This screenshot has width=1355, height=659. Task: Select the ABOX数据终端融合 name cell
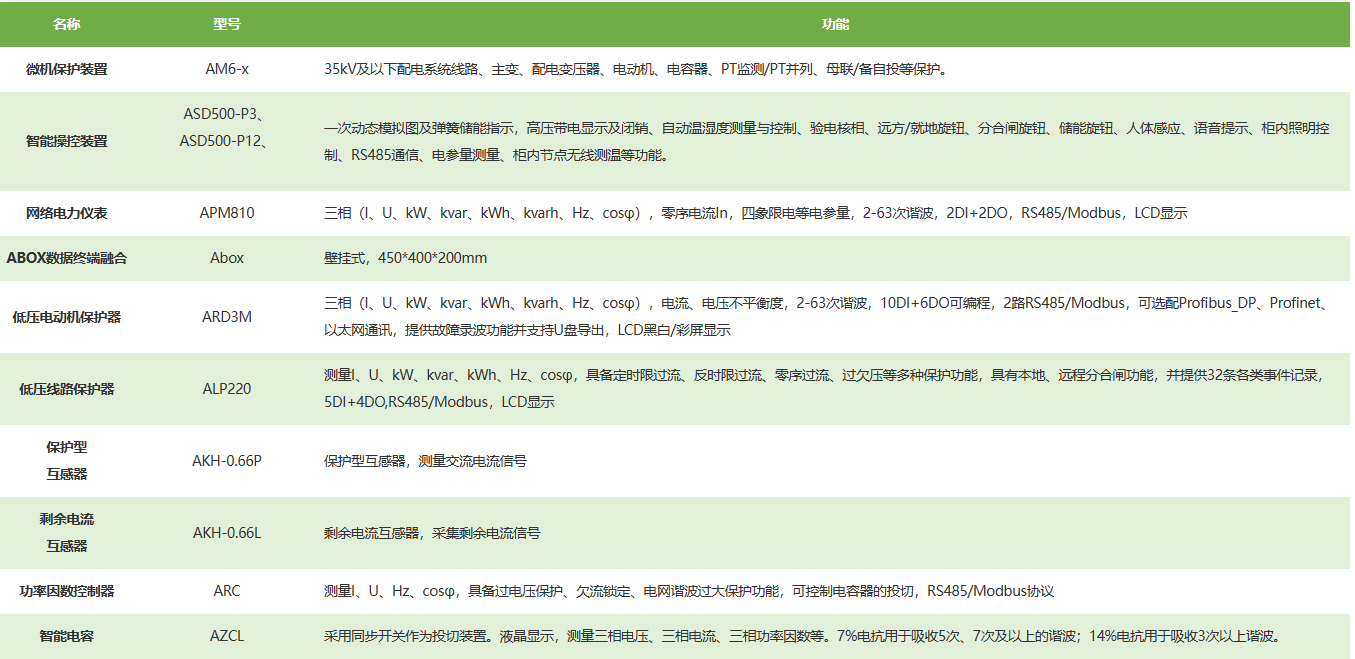67,258
